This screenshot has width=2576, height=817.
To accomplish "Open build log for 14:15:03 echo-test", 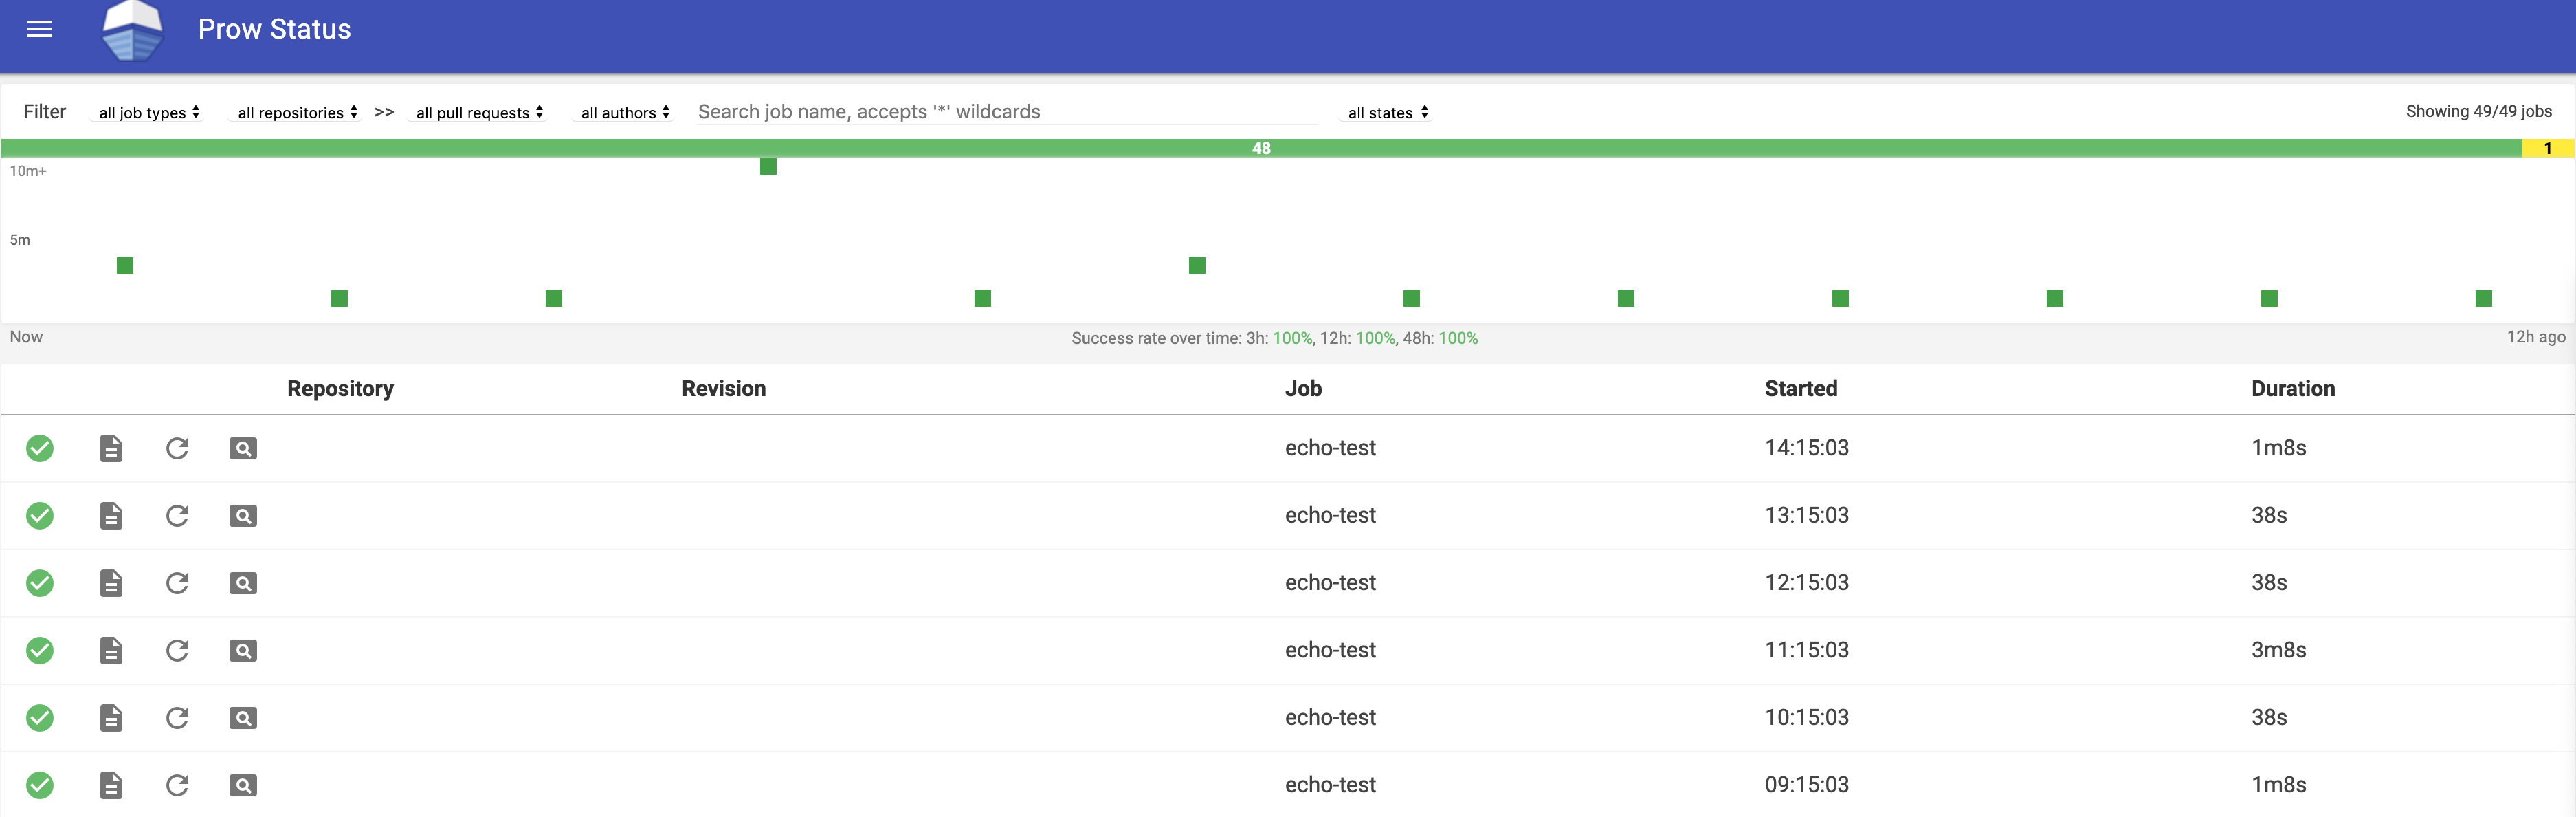I will (x=111, y=448).
